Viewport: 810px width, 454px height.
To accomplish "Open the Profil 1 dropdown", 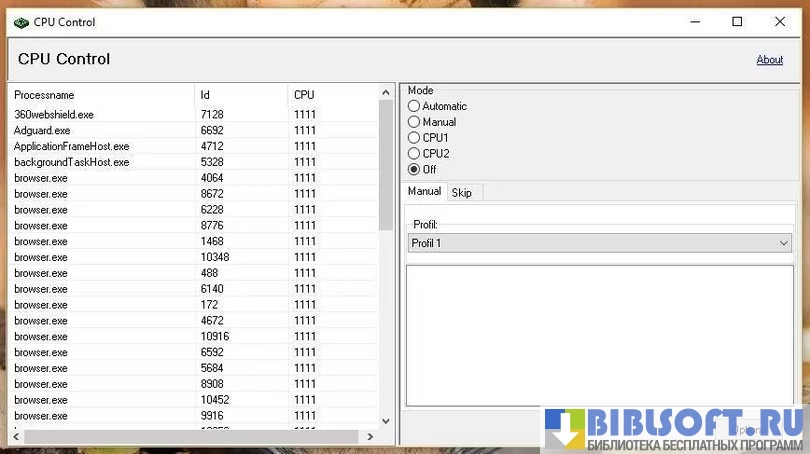I will (x=599, y=243).
